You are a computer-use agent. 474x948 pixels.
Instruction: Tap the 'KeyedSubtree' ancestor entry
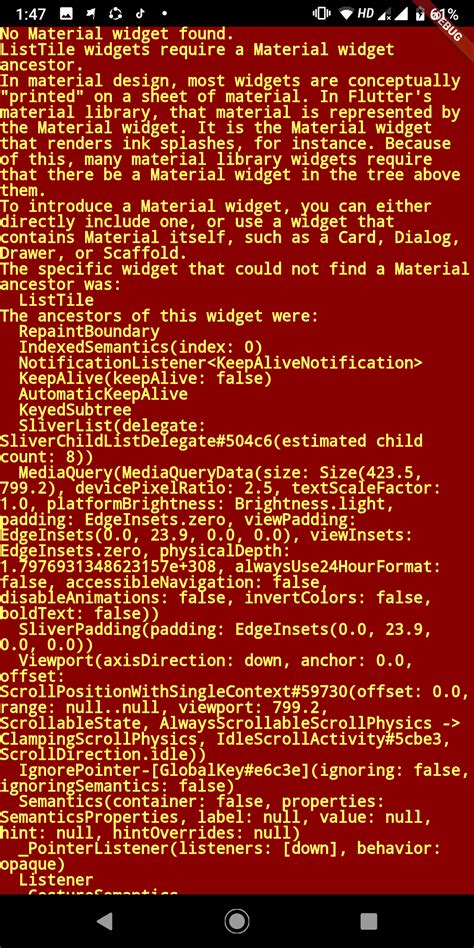click(x=75, y=410)
